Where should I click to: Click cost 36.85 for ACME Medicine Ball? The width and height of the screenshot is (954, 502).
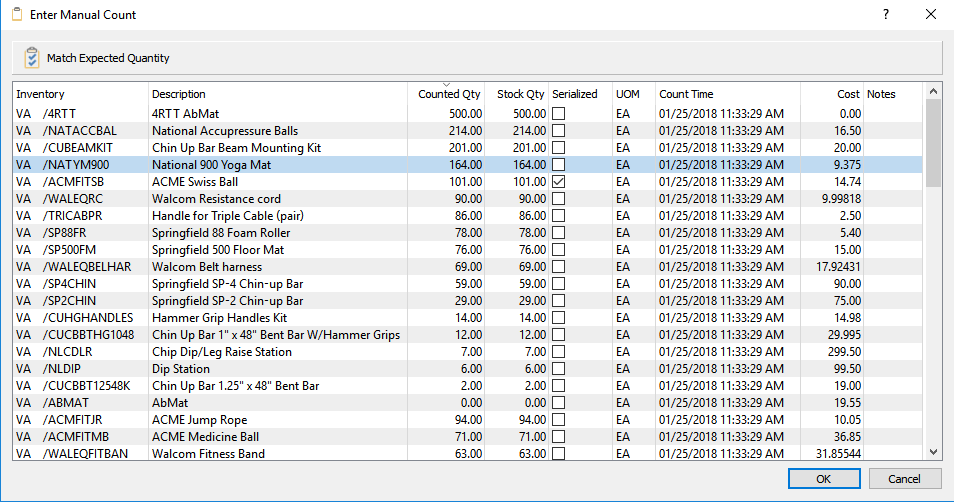848,437
